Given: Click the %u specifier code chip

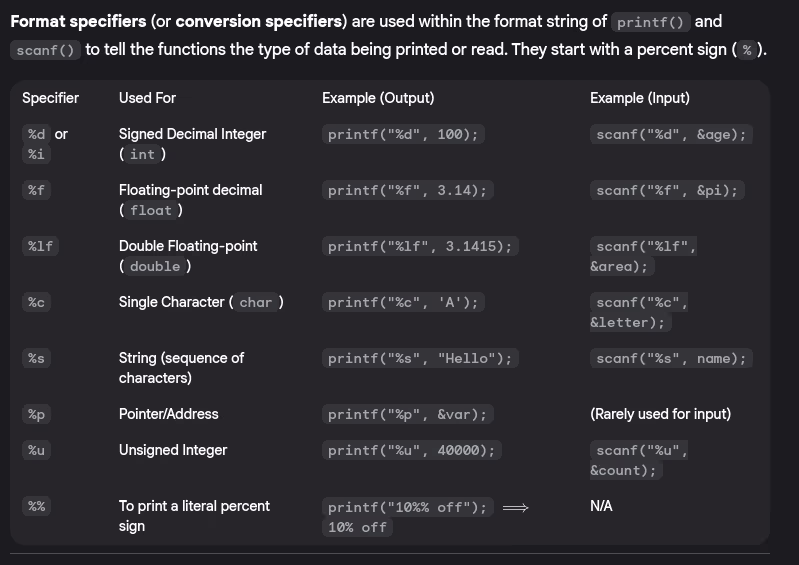Looking at the screenshot, I should pyautogui.click(x=37, y=450).
